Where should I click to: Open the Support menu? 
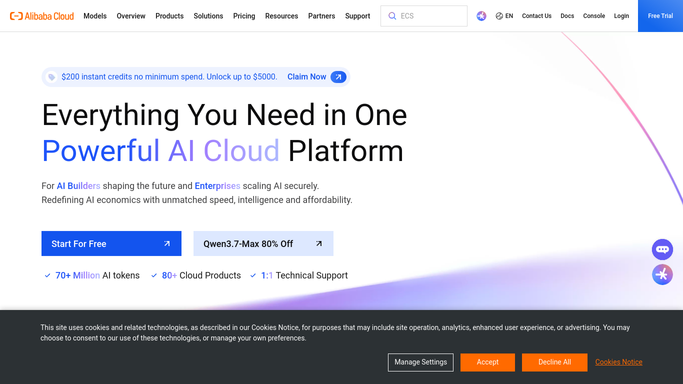pyautogui.click(x=358, y=16)
